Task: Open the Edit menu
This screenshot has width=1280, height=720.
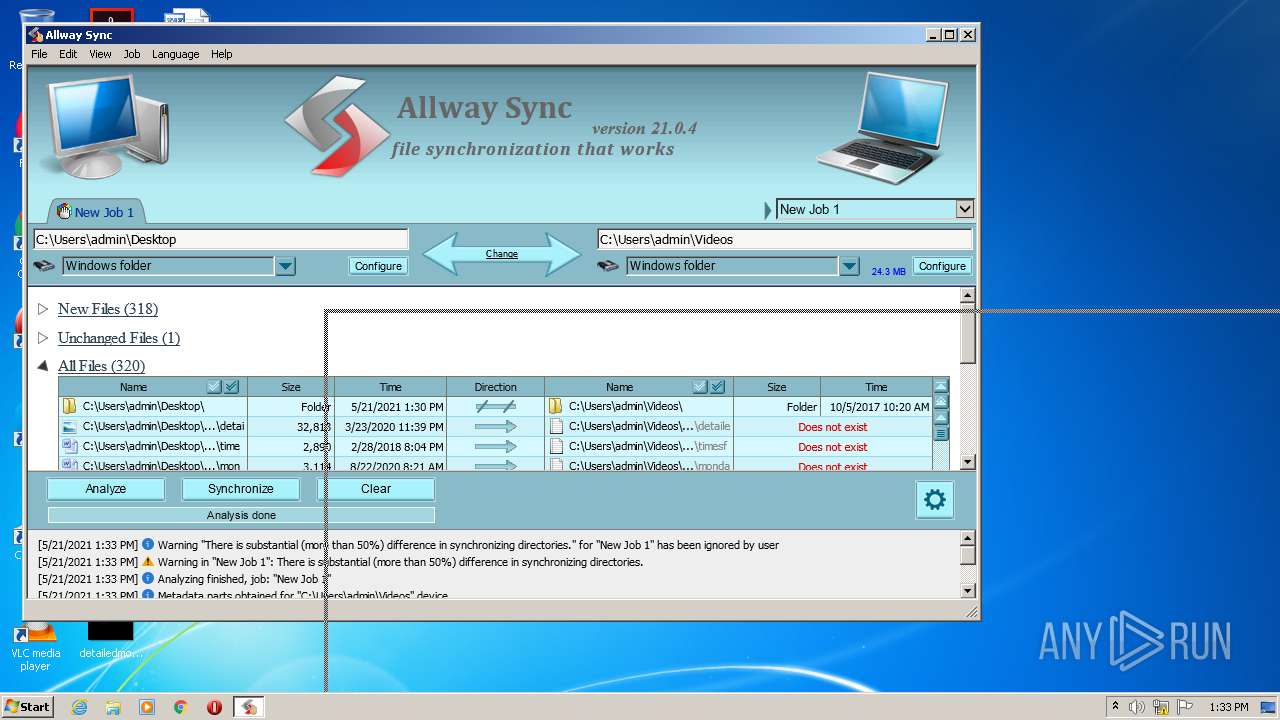Action: pyautogui.click(x=68, y=54)
